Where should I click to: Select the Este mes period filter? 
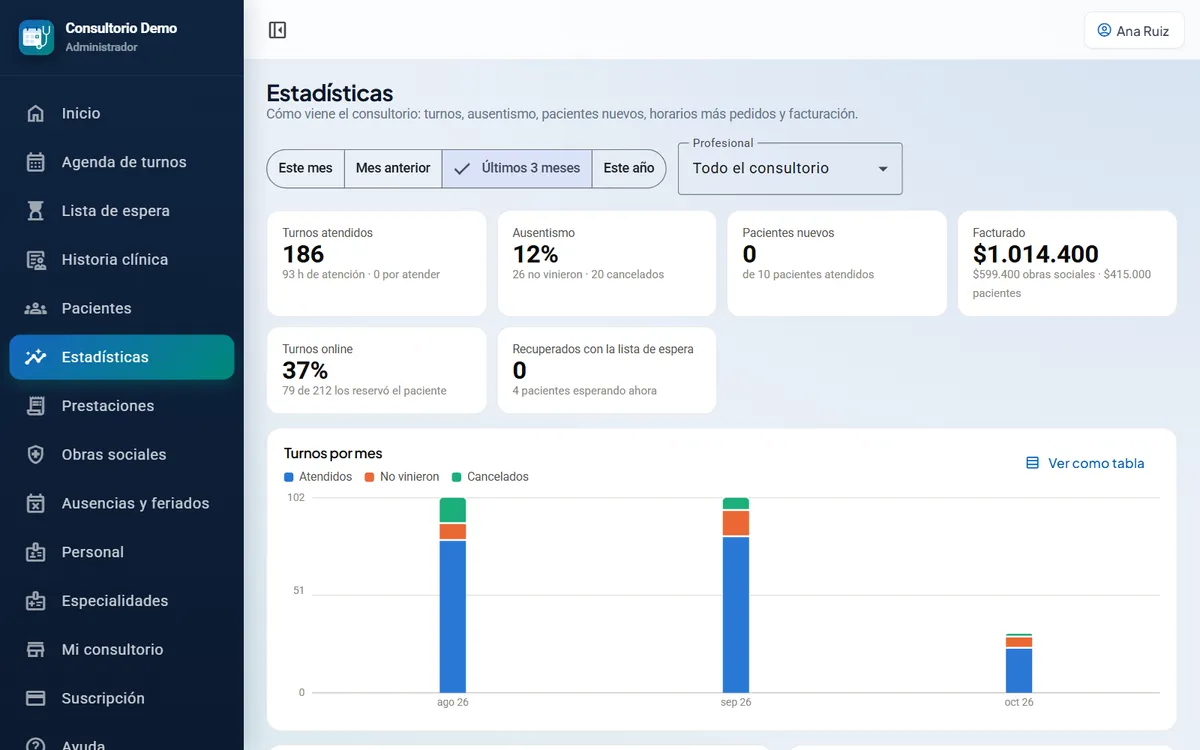[305, 168]
